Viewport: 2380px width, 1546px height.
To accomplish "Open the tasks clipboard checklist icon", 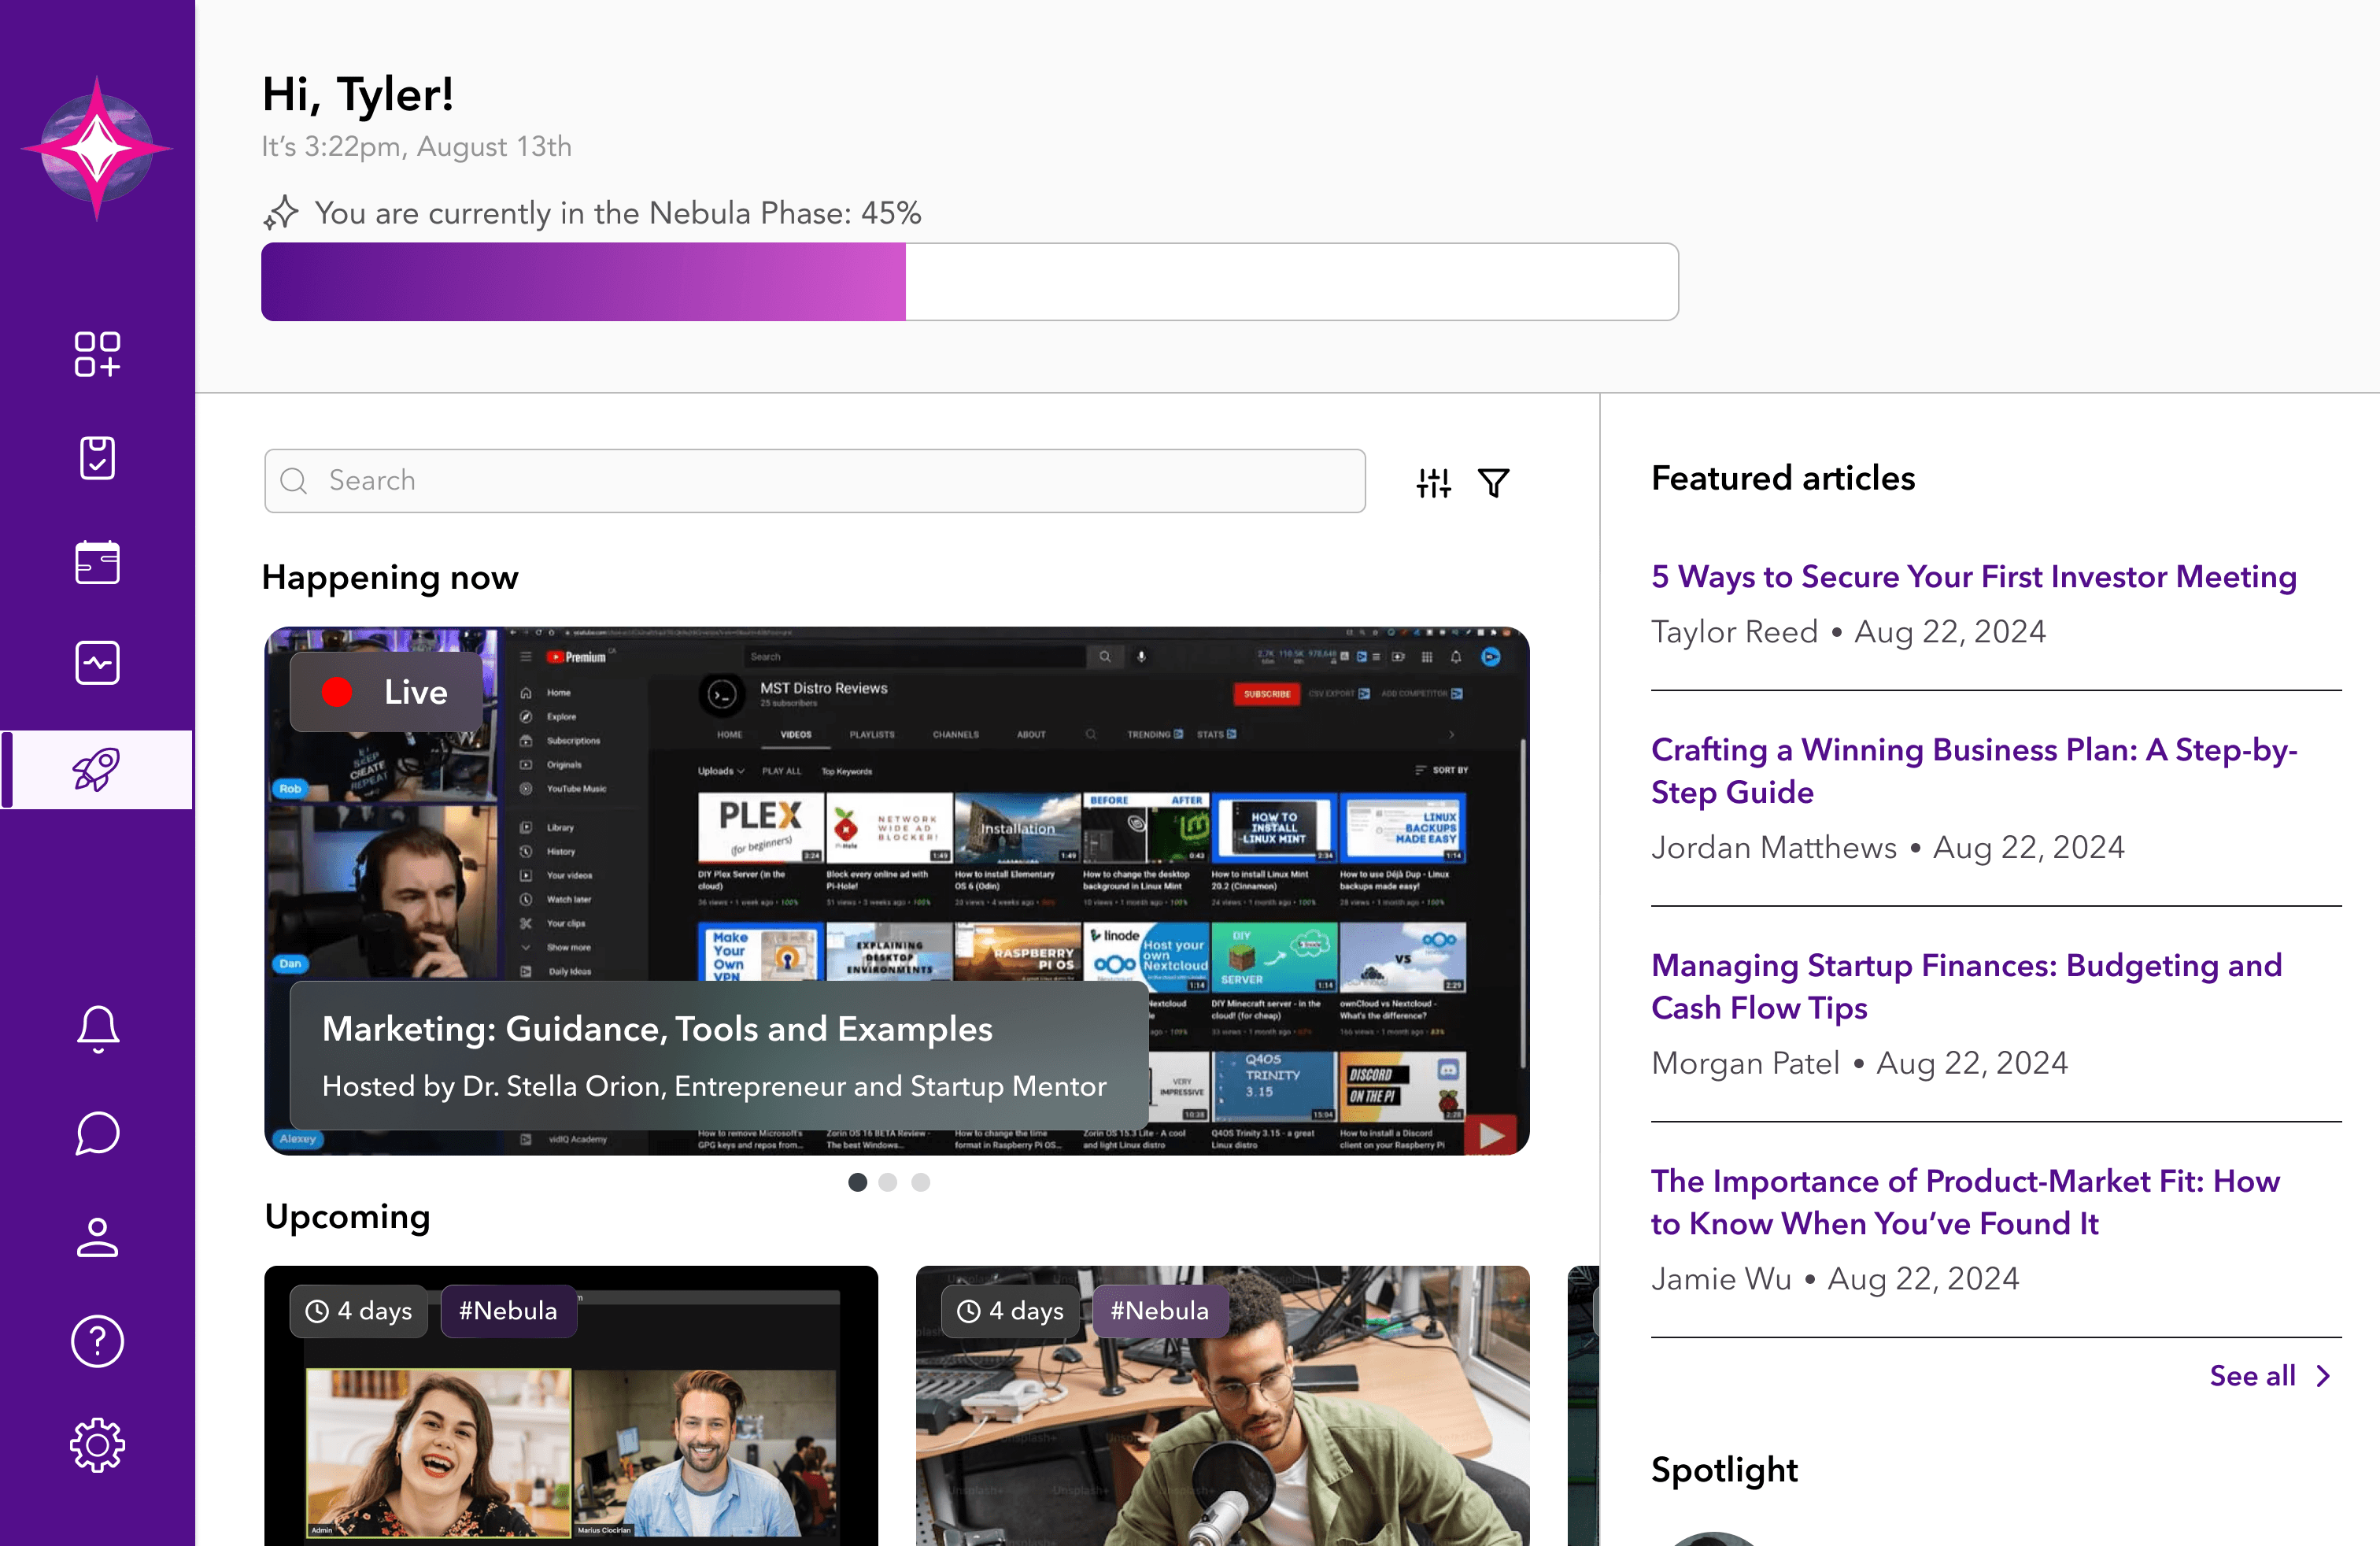I will click(x=97, y=458).
